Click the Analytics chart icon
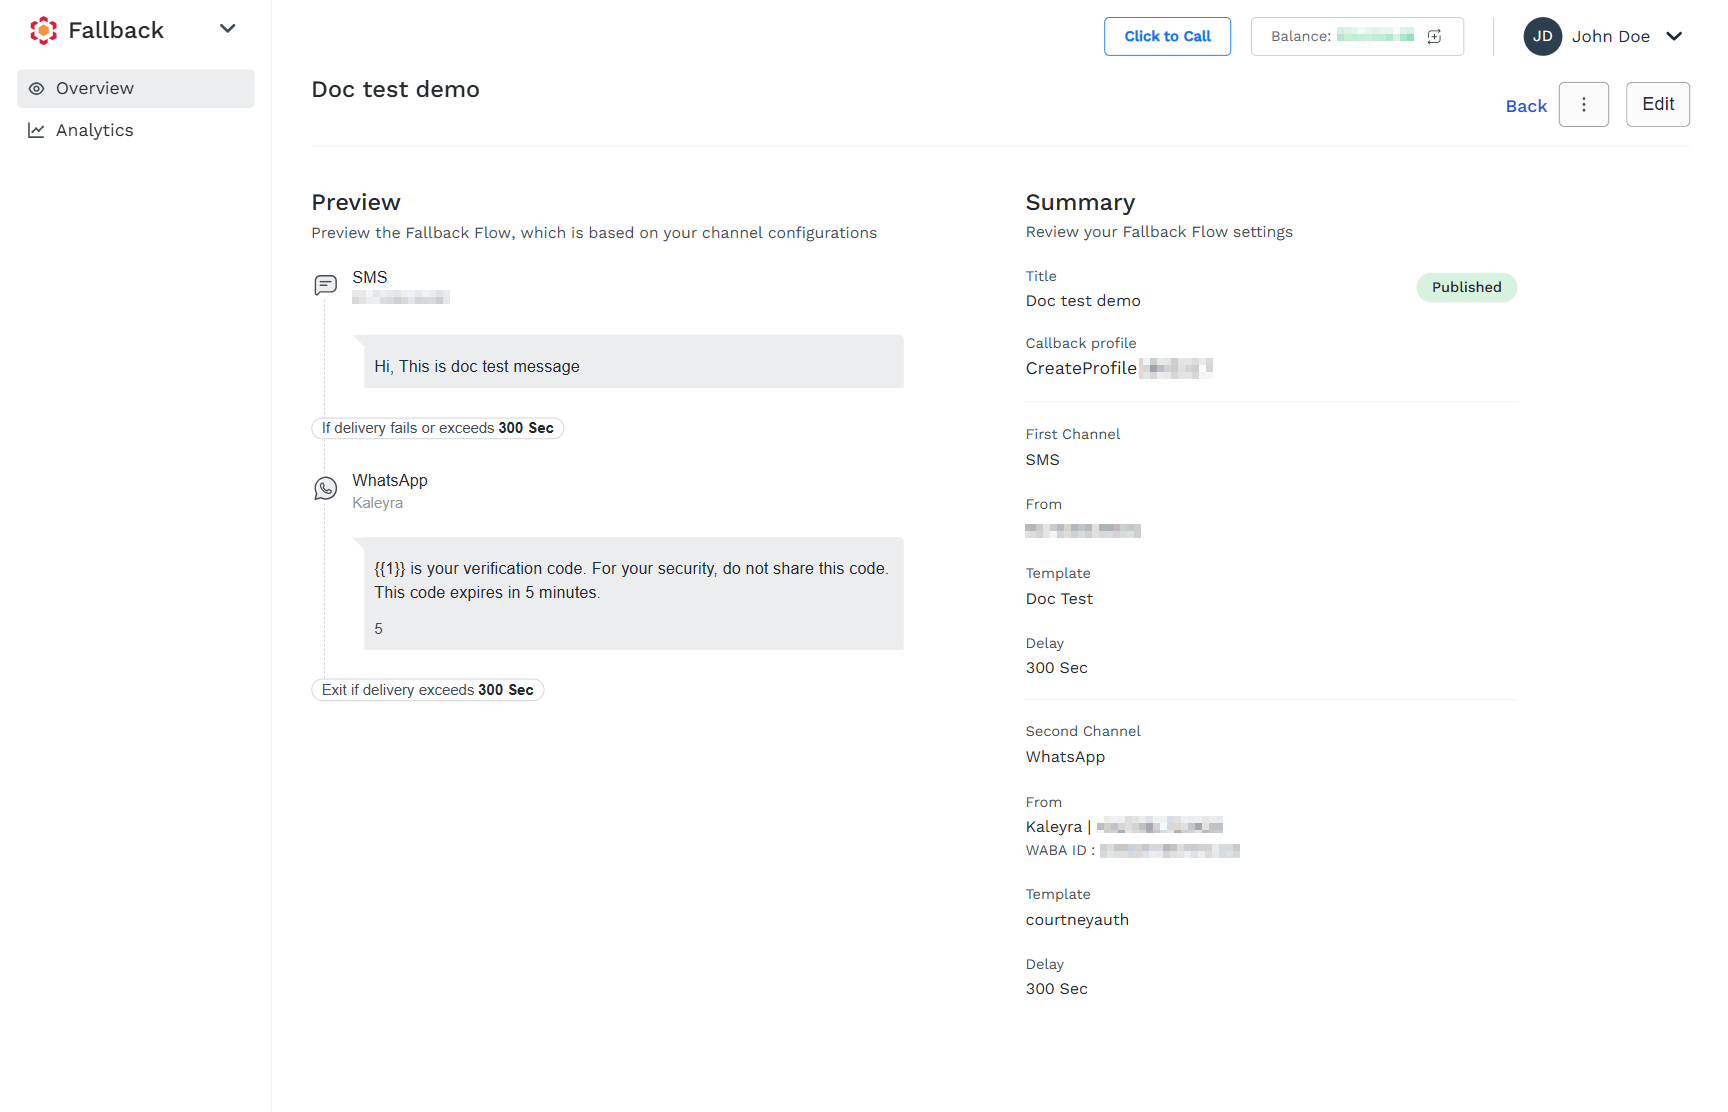Viewport: 1728px width, 1112px height. click(36, 130)
